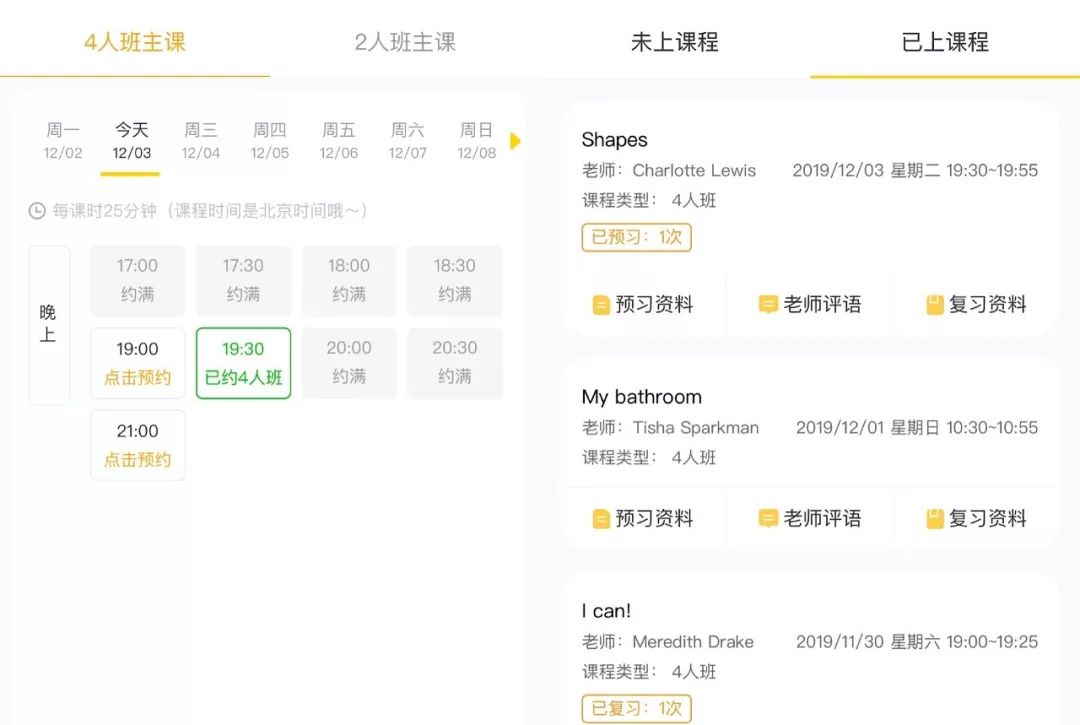Open review materials for My bathroom lesson
The width and height of the screenshot is (1080, 725).
pyautogui.click(x=977, y=518)
